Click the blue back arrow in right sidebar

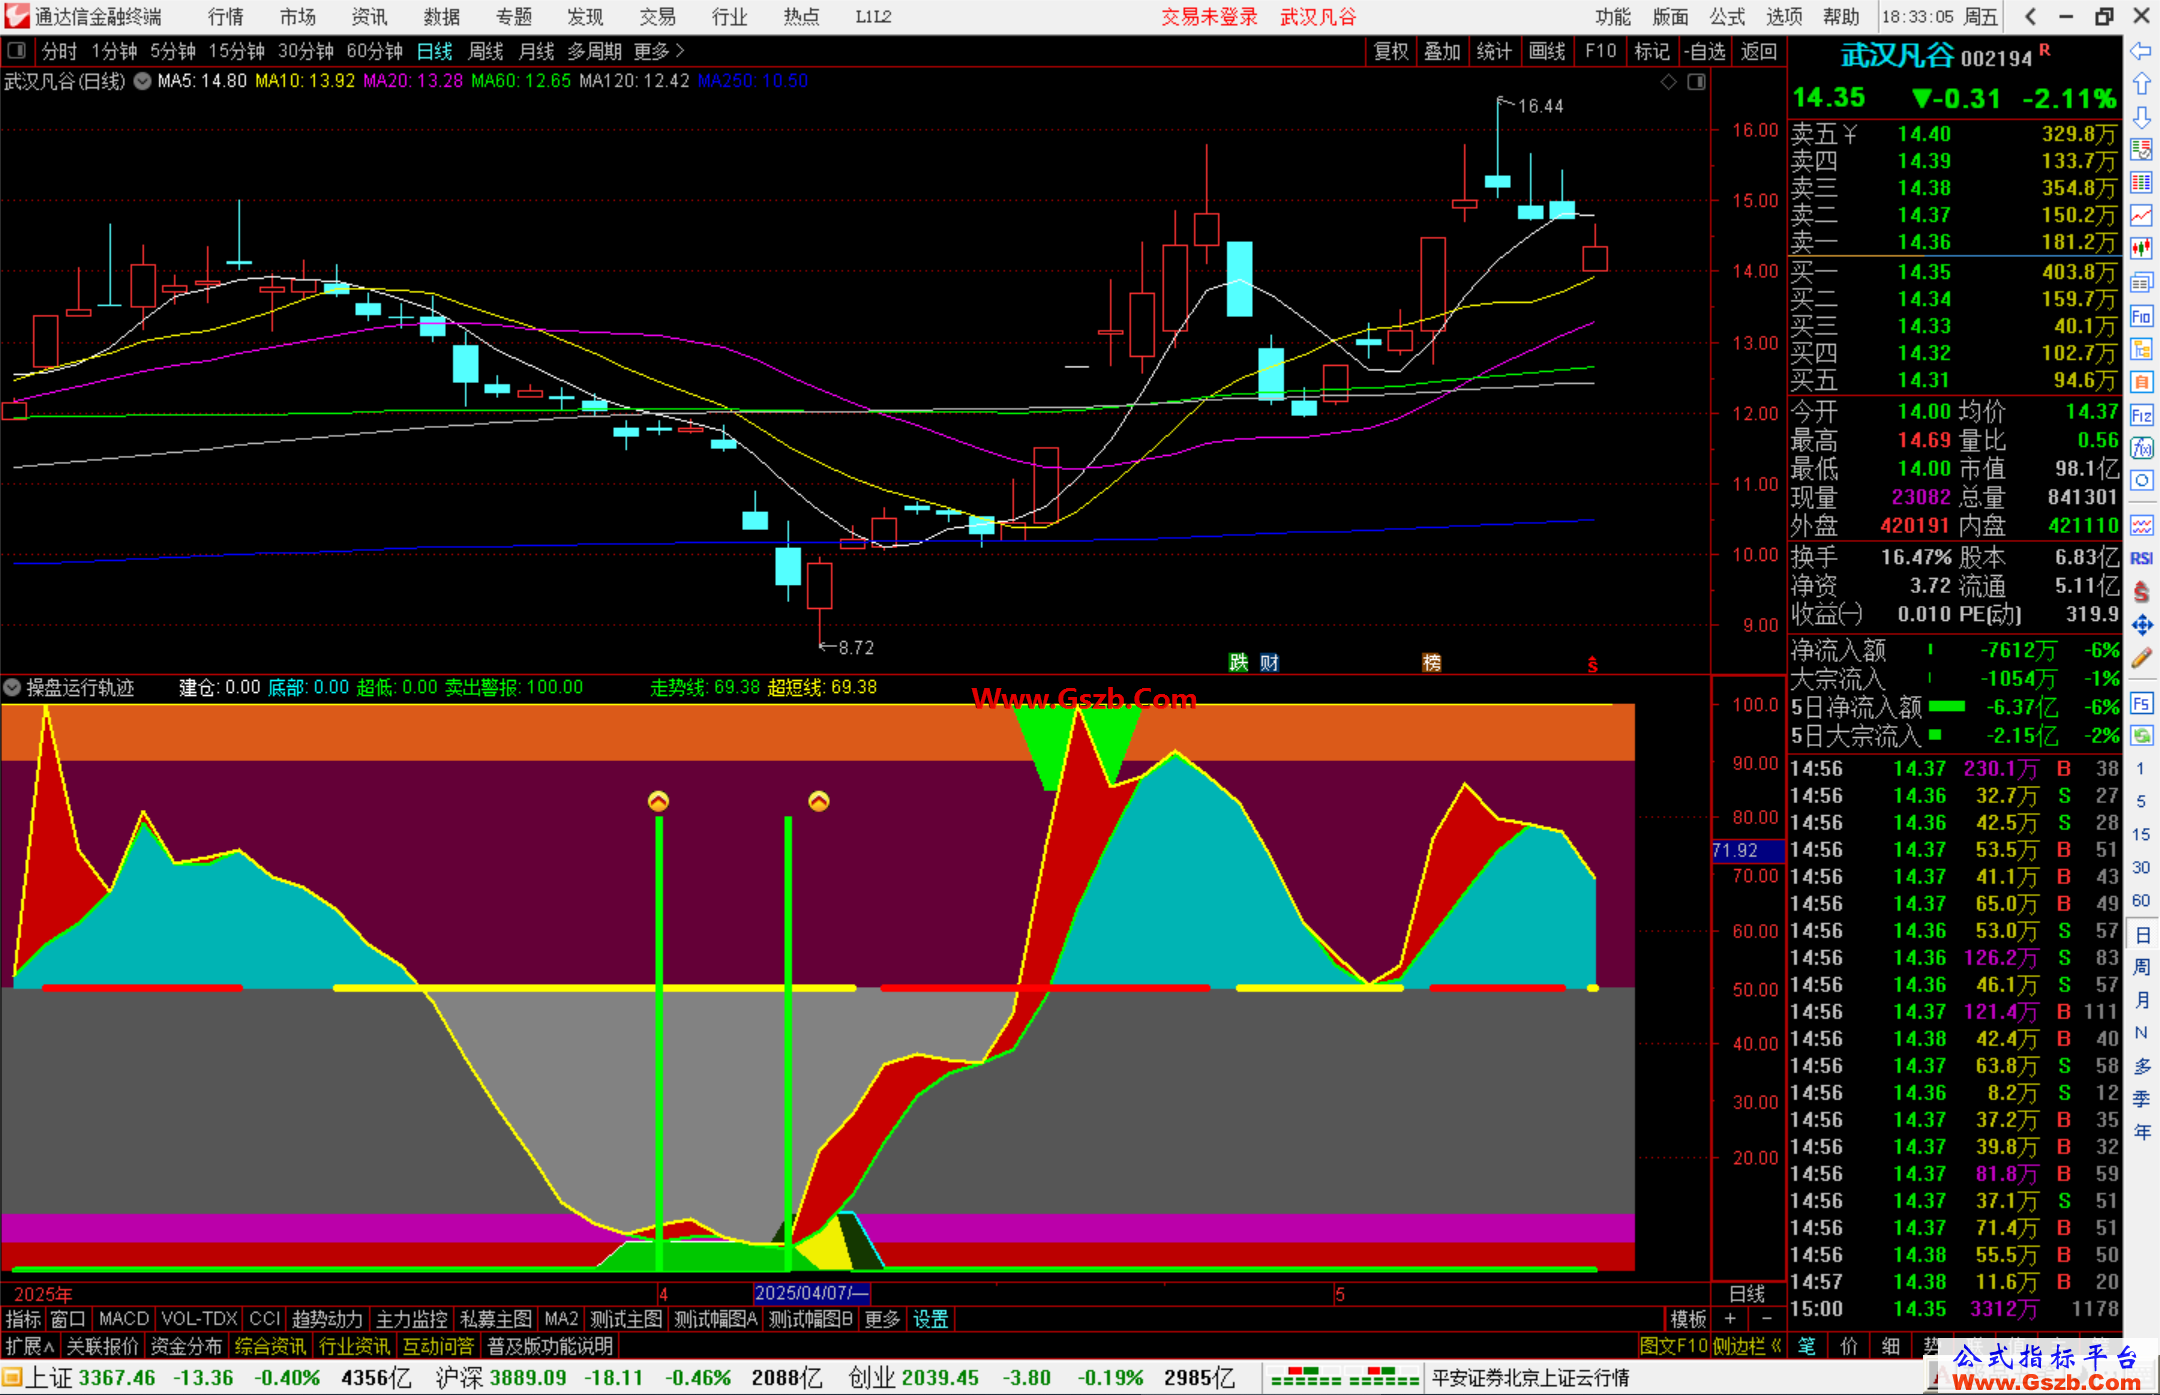(2141, 51)
